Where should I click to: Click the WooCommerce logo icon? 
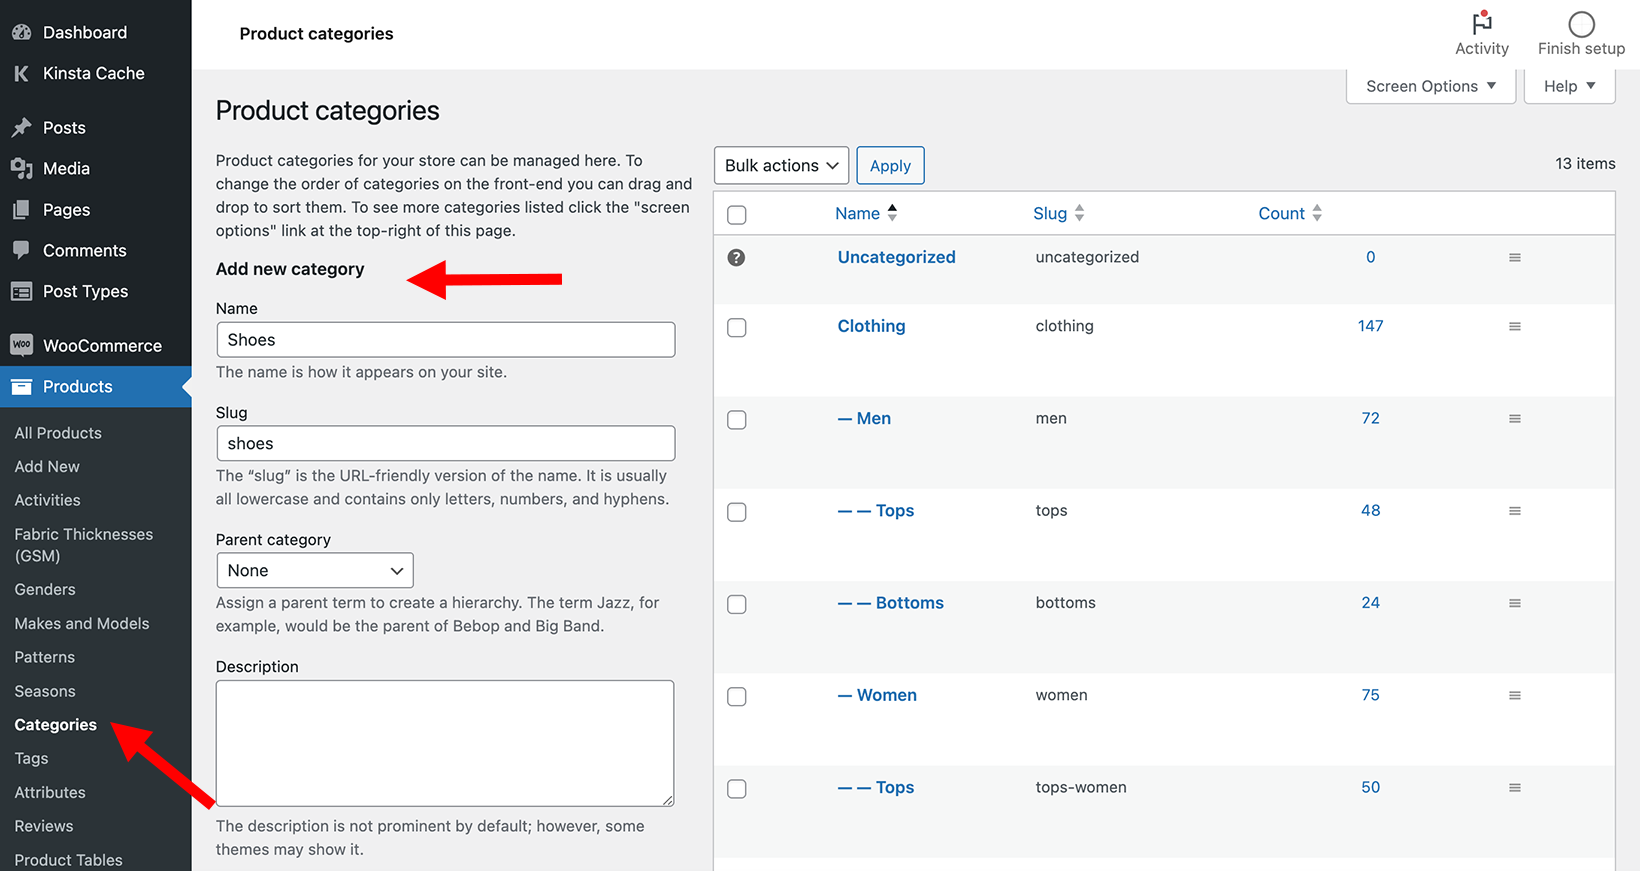pos(21,345)
